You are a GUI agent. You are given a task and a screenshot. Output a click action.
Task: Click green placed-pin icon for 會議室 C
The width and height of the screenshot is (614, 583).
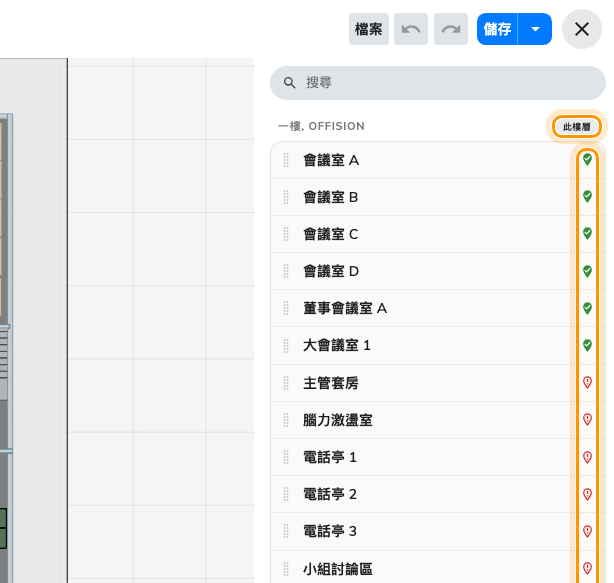tap(587, 233)
